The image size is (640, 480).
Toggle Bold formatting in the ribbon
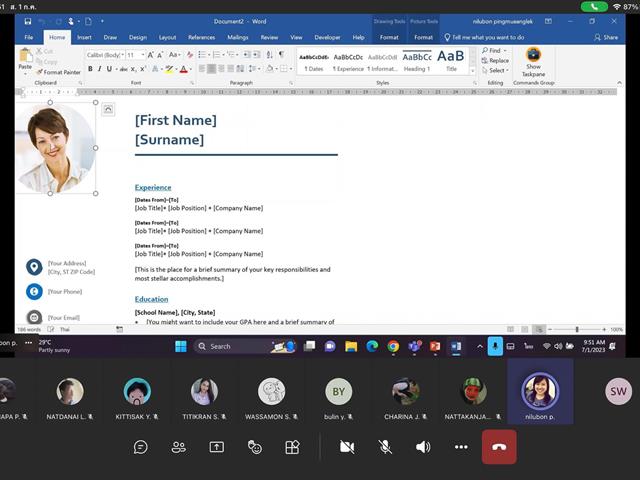pyautogui.click(x=90, y=69)
